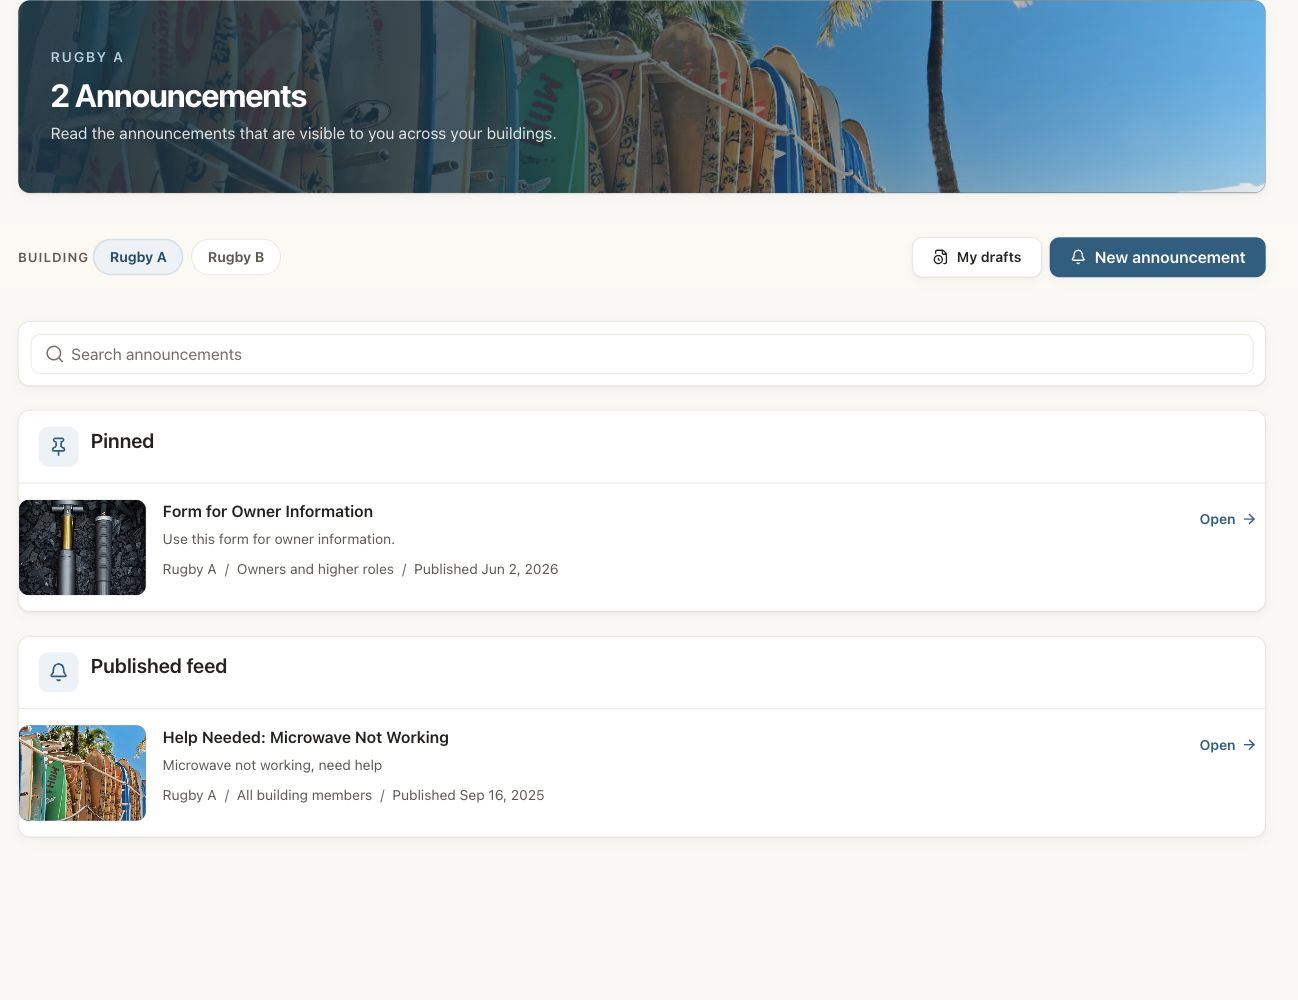The image size is (1298, 1000).
Task: Click 'All building members' audience text
Action: (x=304, y=795)
